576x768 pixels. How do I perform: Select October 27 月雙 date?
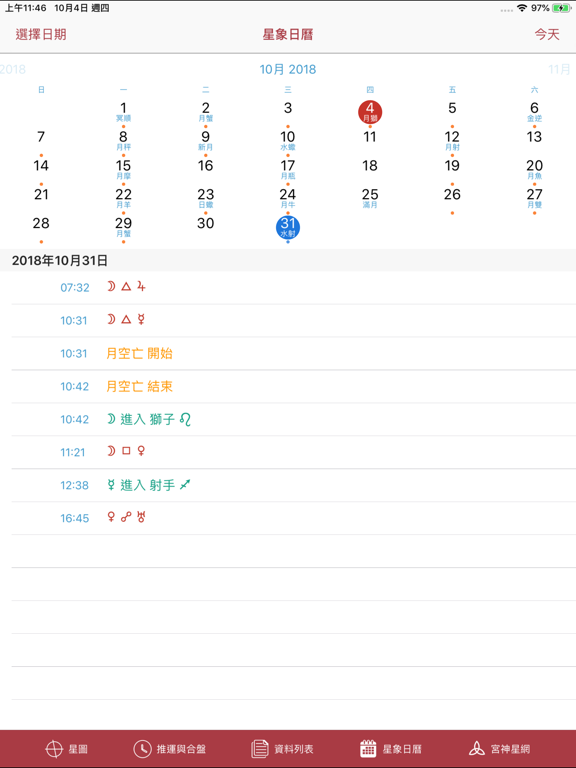[534, 199]
